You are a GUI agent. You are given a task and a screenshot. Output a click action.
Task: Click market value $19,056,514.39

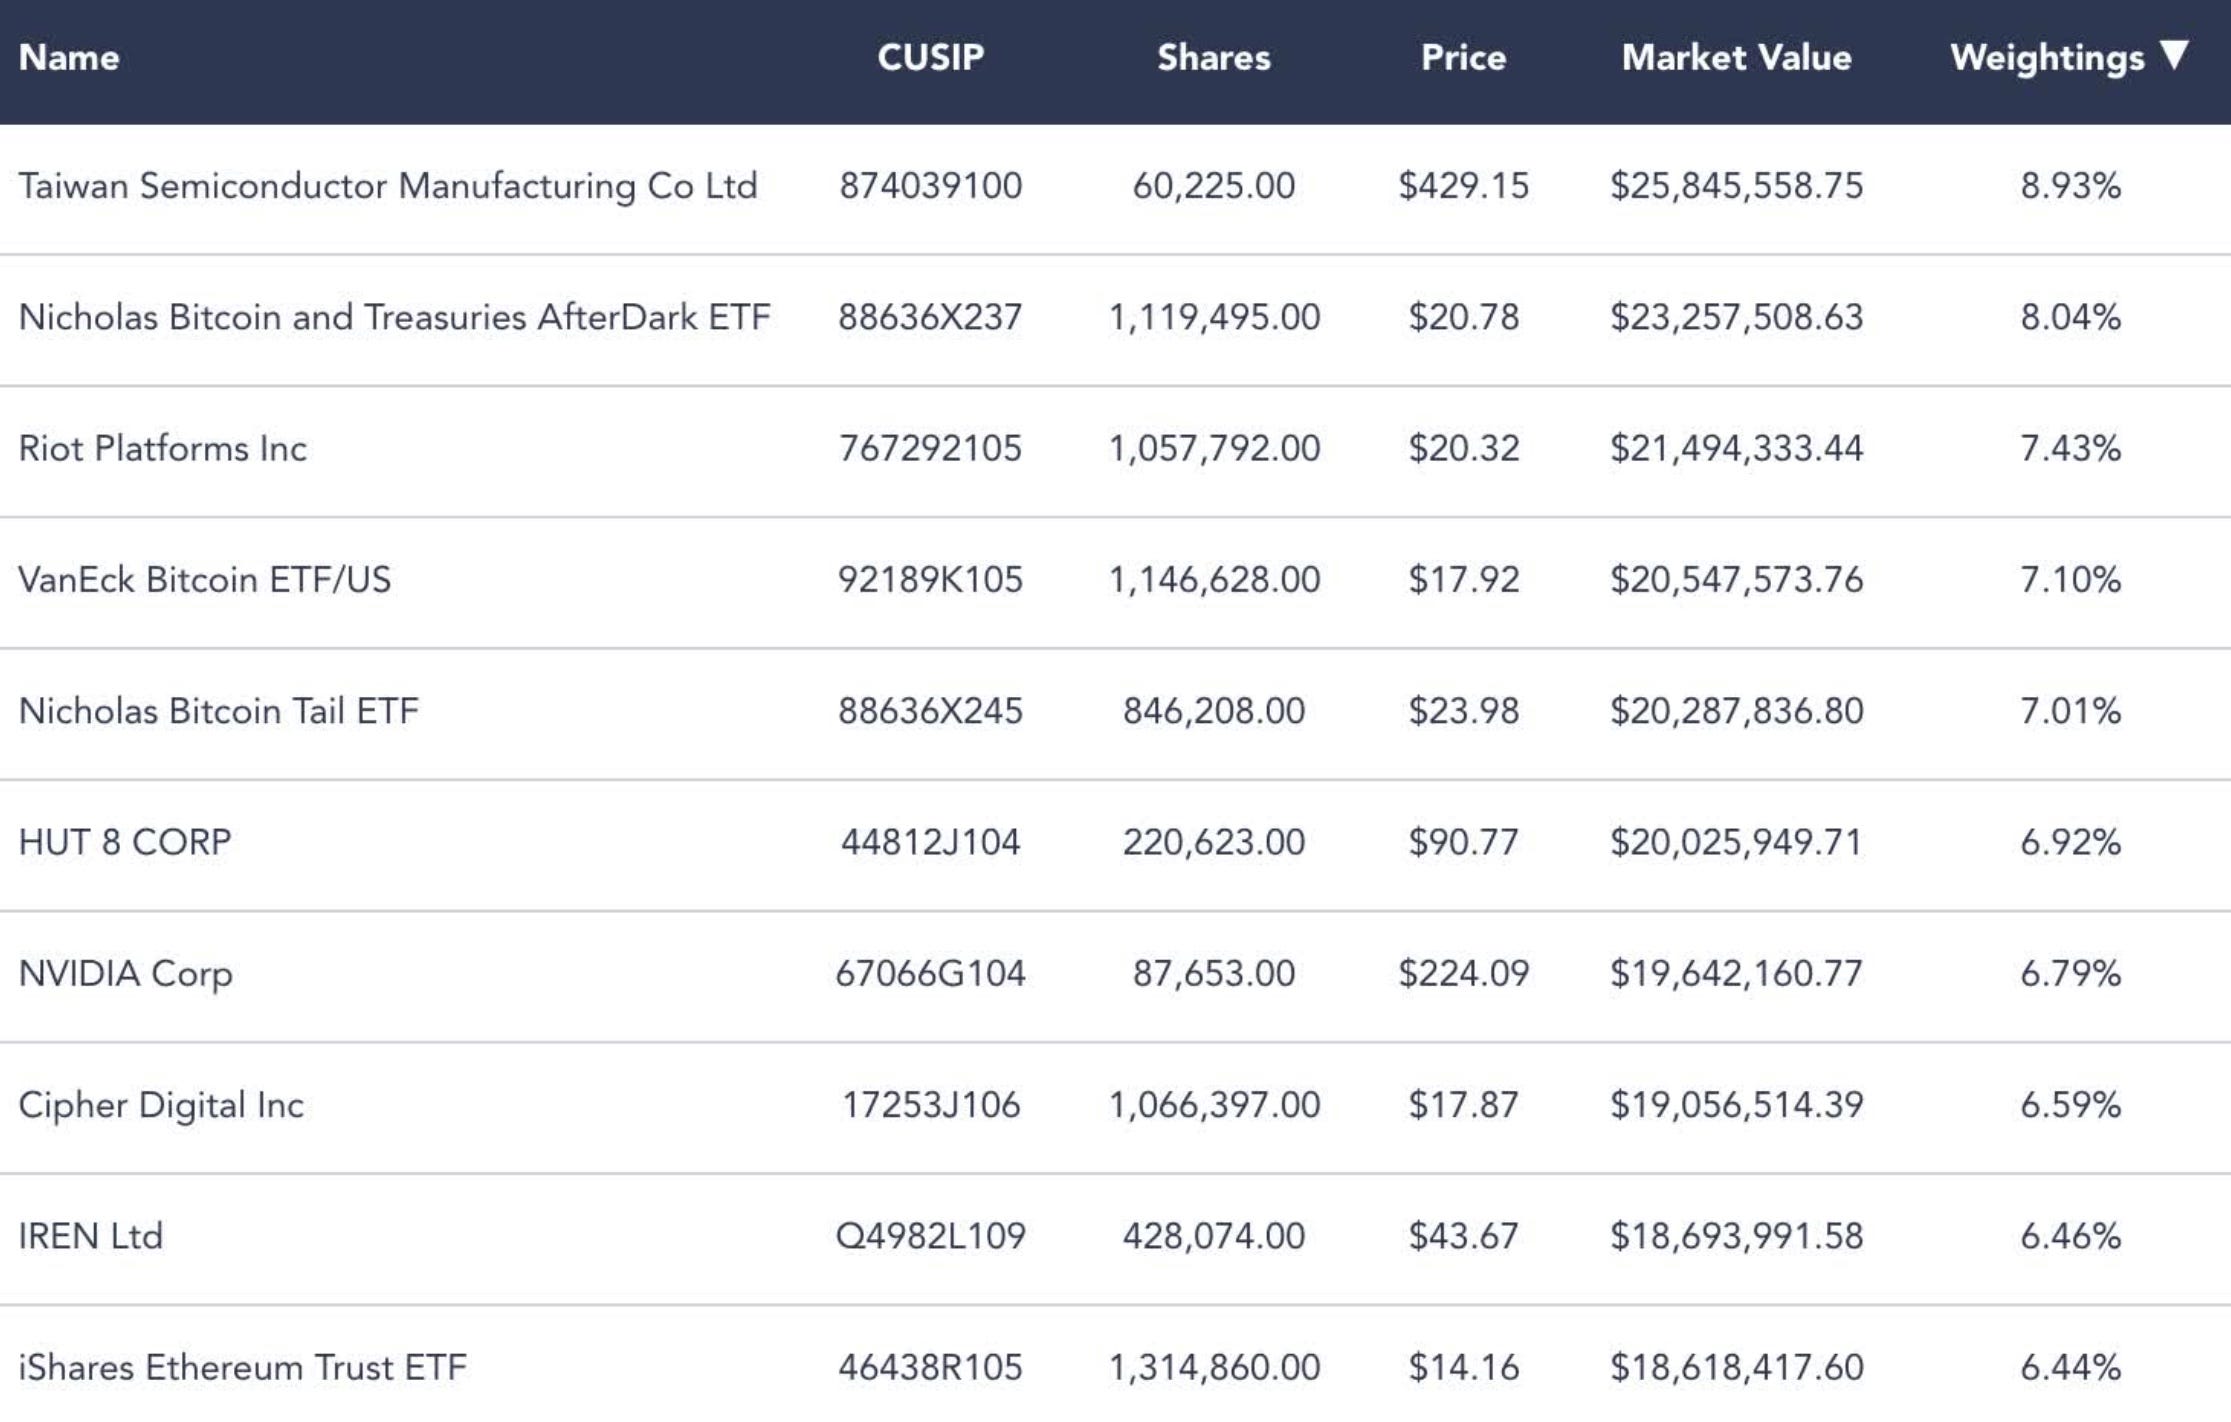pos(1736,1105)
